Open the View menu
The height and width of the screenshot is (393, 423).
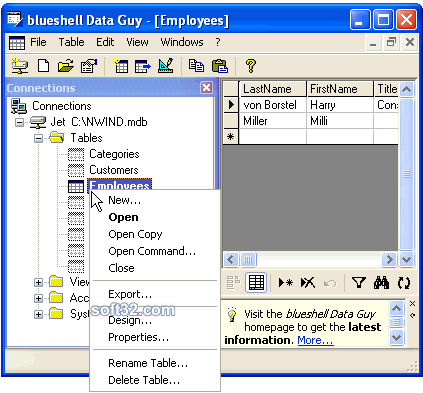coord(137,42)
